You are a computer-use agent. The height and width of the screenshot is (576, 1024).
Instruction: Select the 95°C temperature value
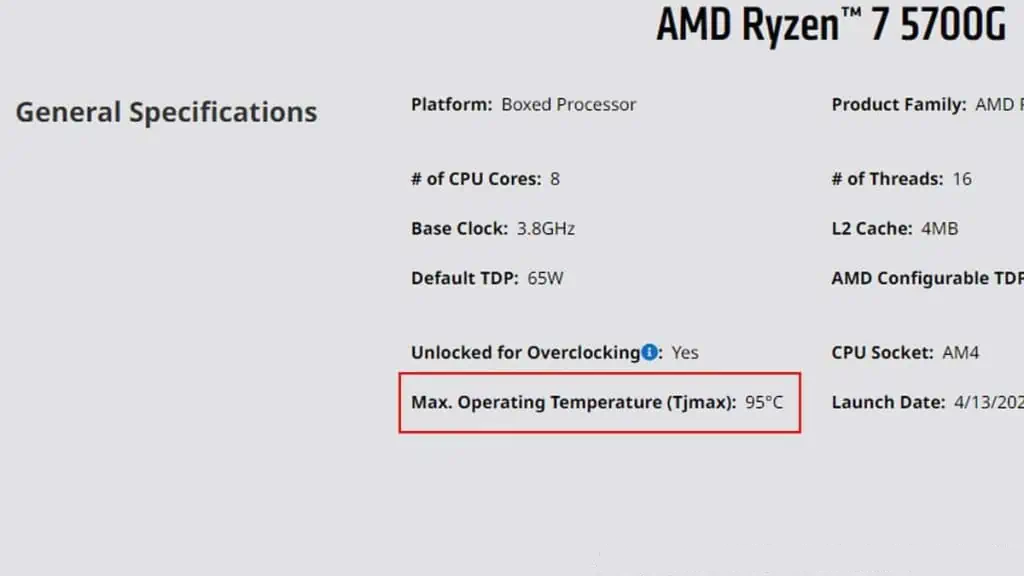764,402
